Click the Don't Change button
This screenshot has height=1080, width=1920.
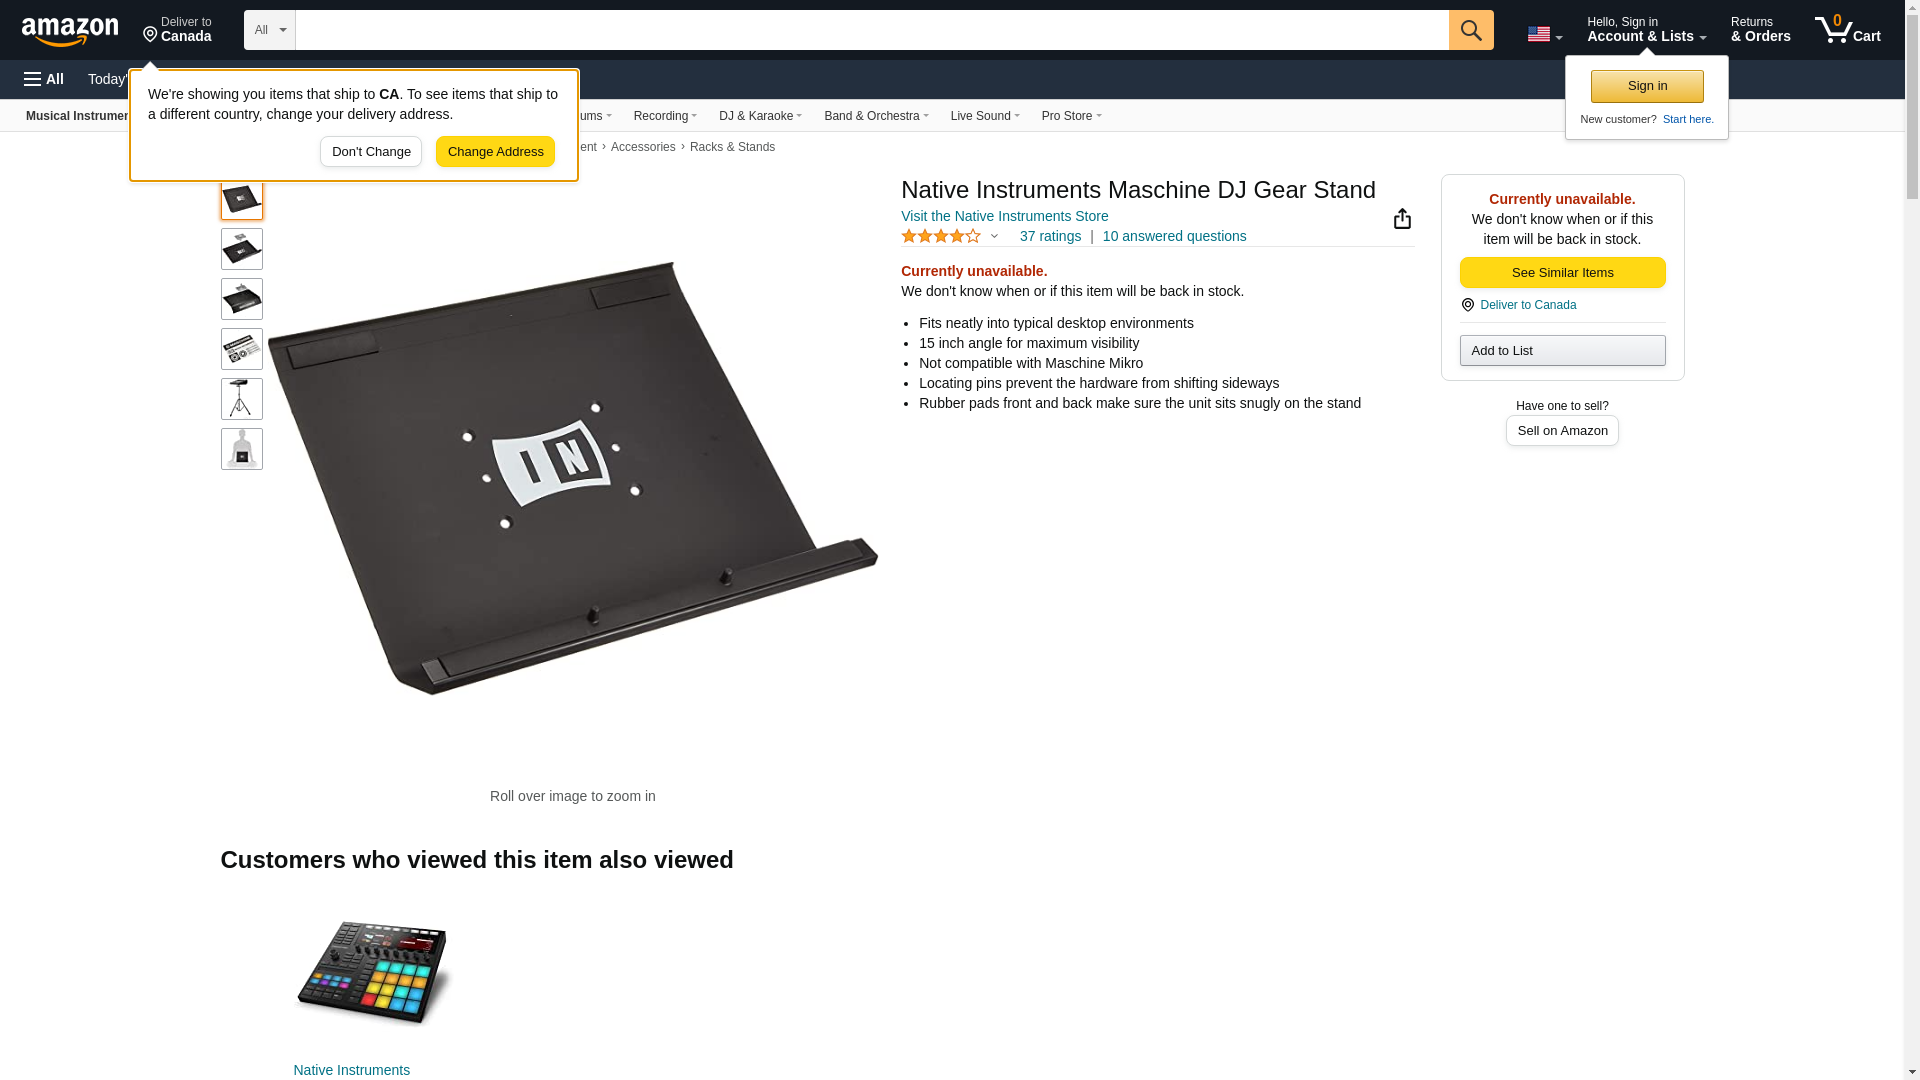pos(371,152)
